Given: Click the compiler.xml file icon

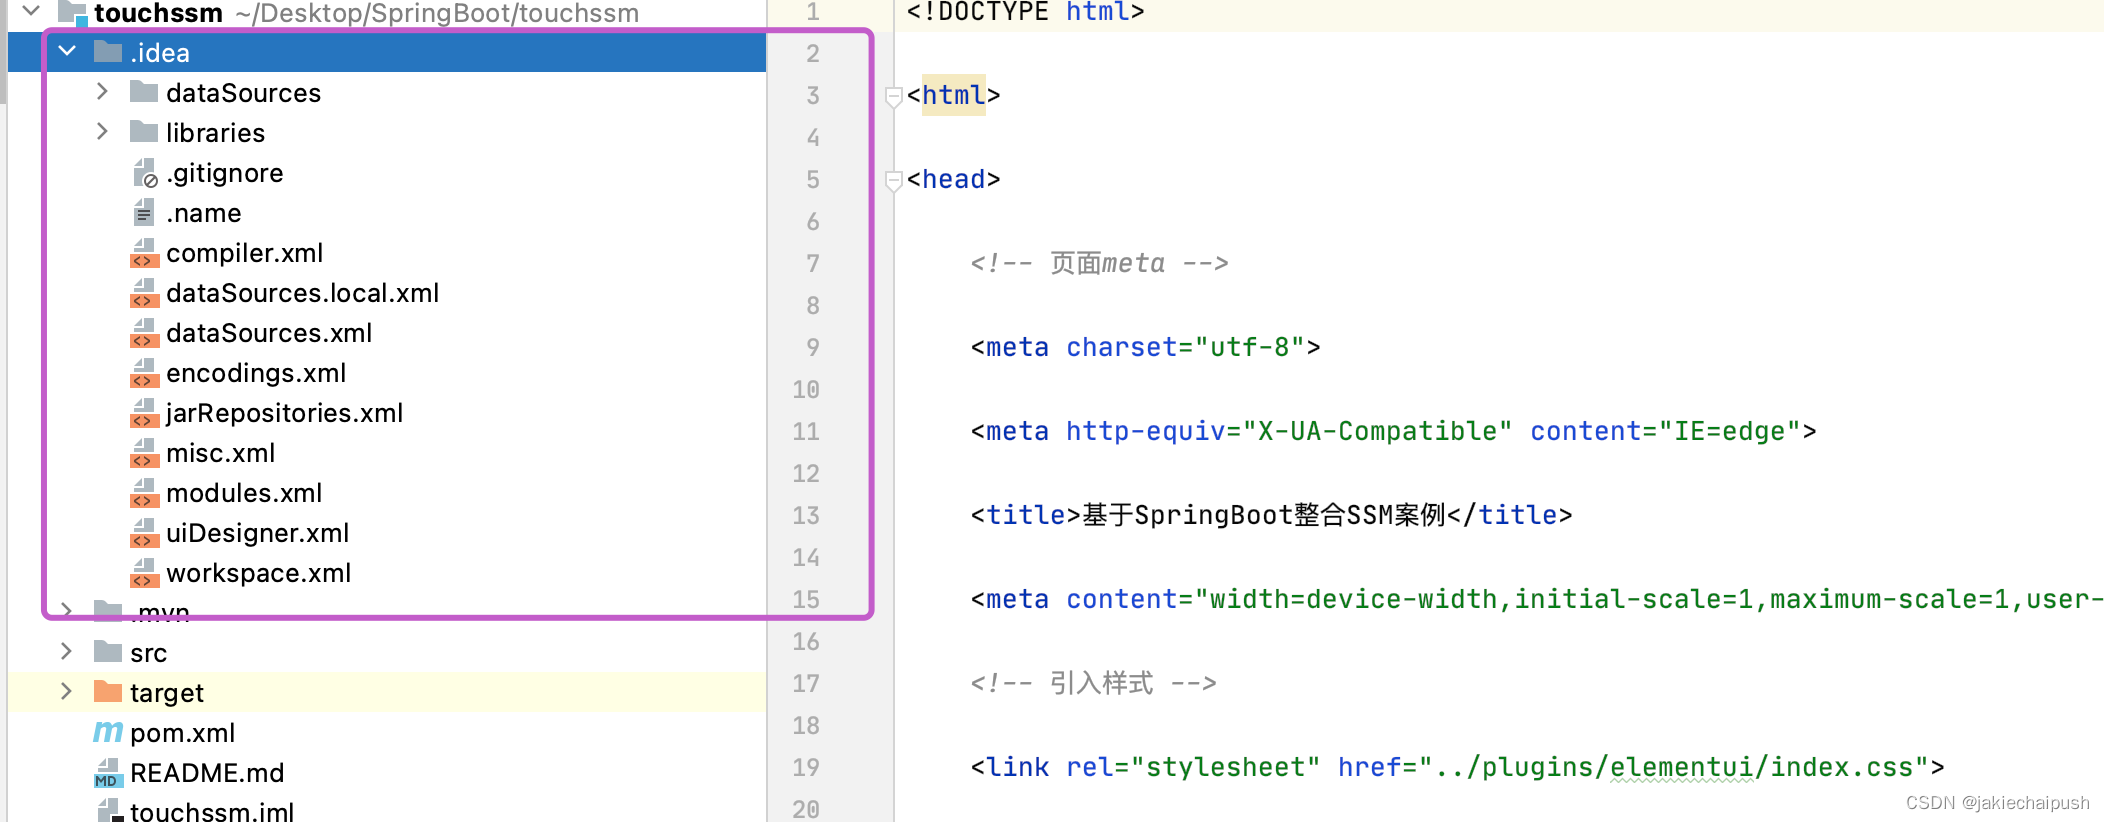Looking at the screenshot, I should point(145,253).
